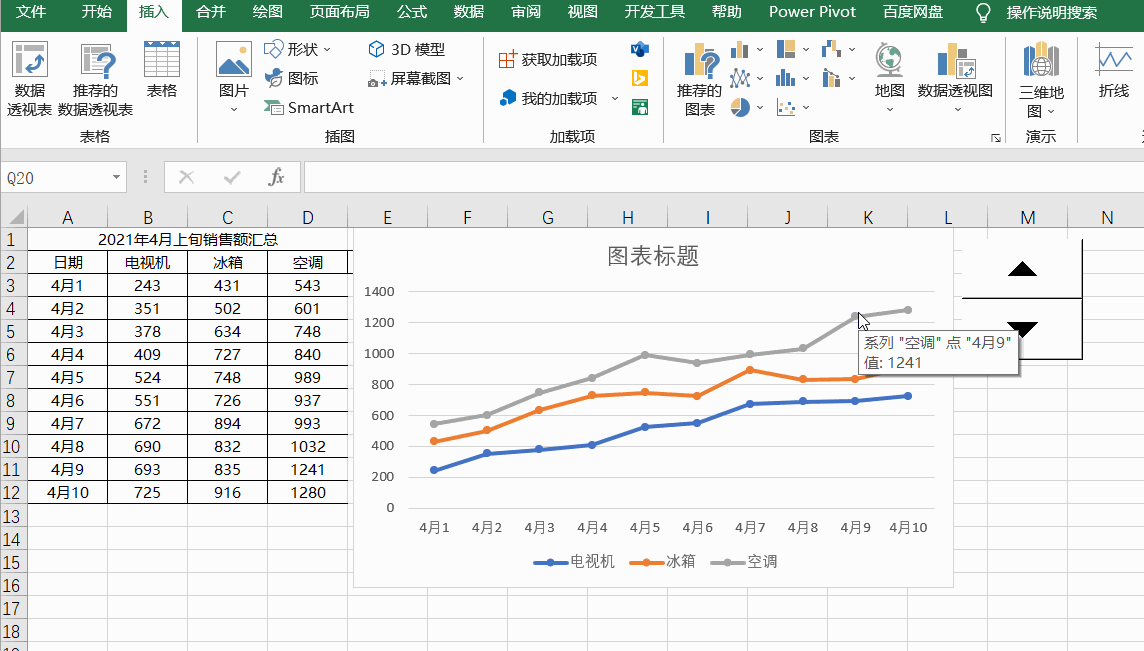The width and height of the screenshot is (1144, 651).
Task: Insert an icon graphic (图标)
Action: pos(290,78)
